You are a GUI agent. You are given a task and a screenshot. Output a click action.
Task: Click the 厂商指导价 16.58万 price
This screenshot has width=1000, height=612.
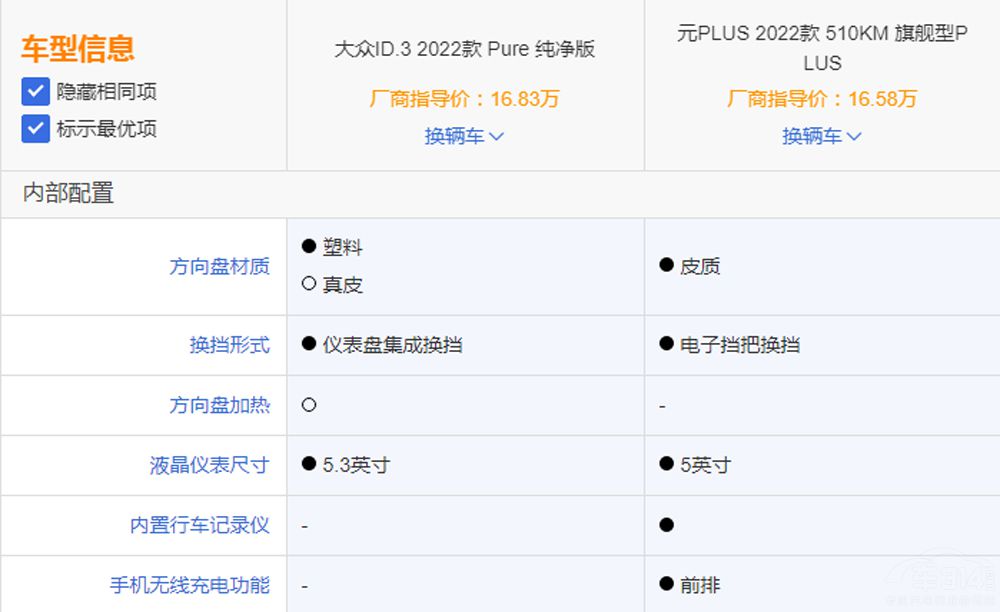pyautogui.click(x=822, y=99)
